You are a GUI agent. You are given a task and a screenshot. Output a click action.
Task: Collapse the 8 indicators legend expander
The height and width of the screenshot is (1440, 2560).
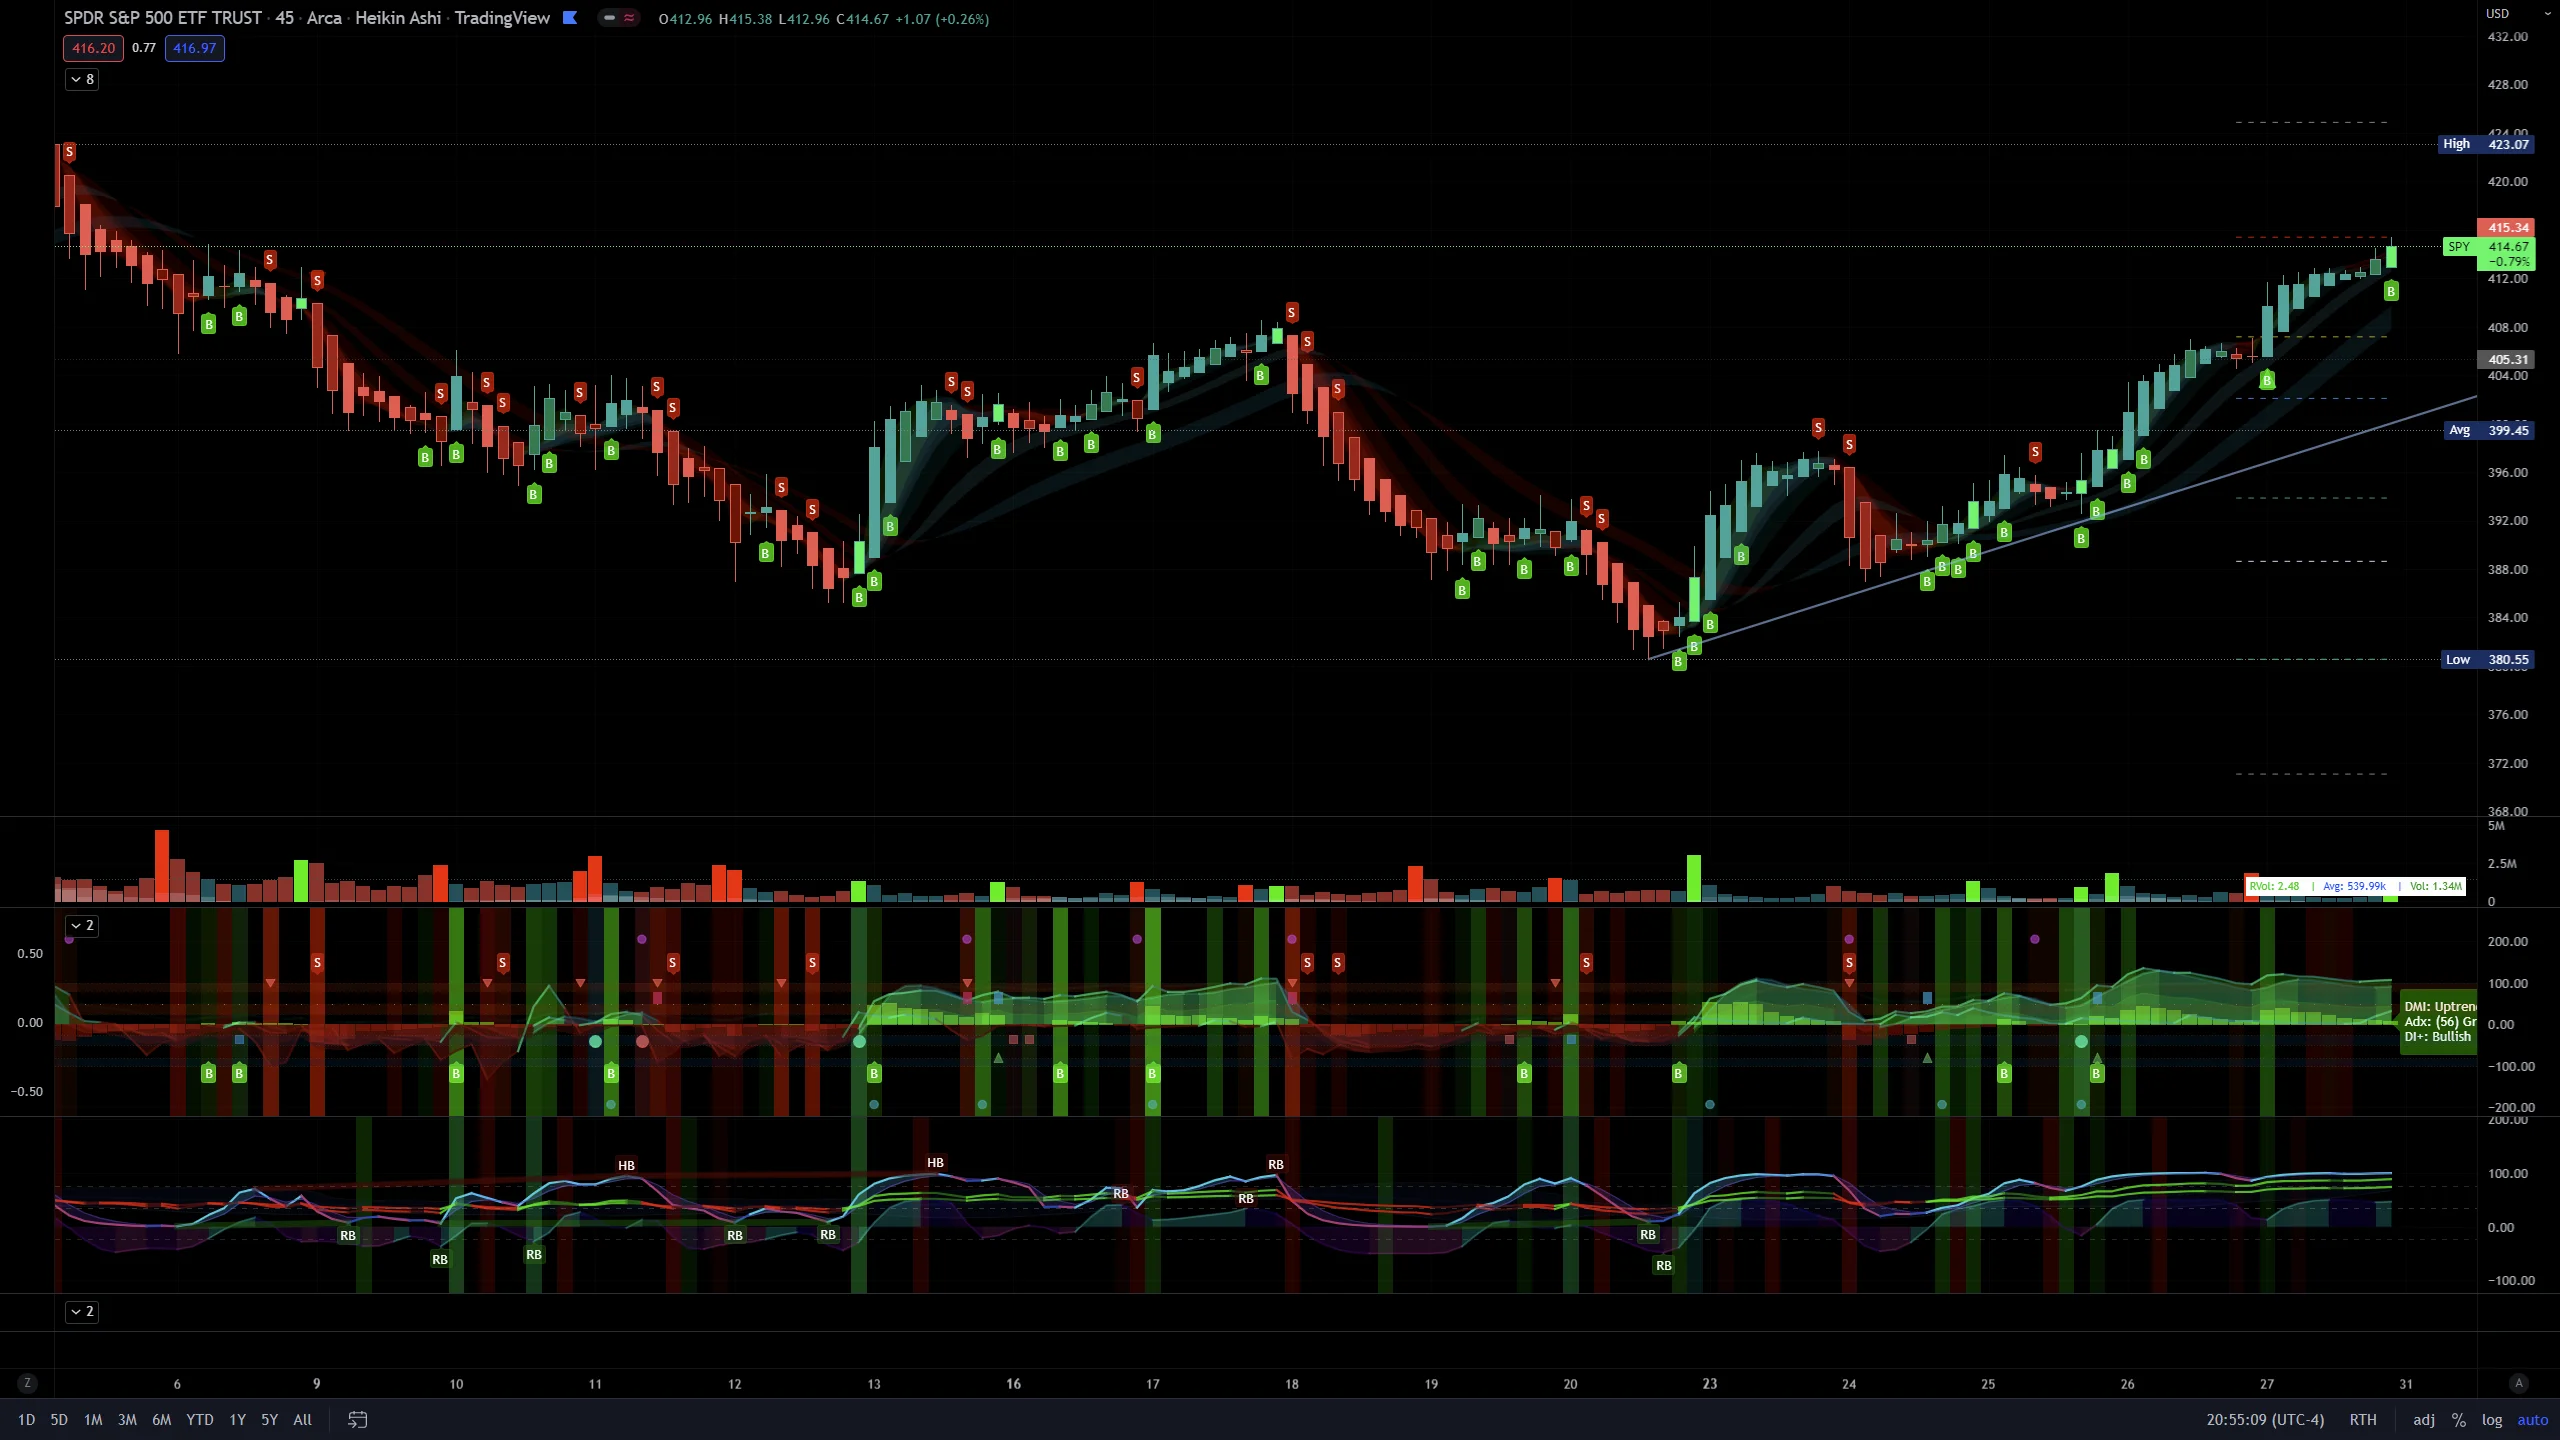(x=82, y=79)
